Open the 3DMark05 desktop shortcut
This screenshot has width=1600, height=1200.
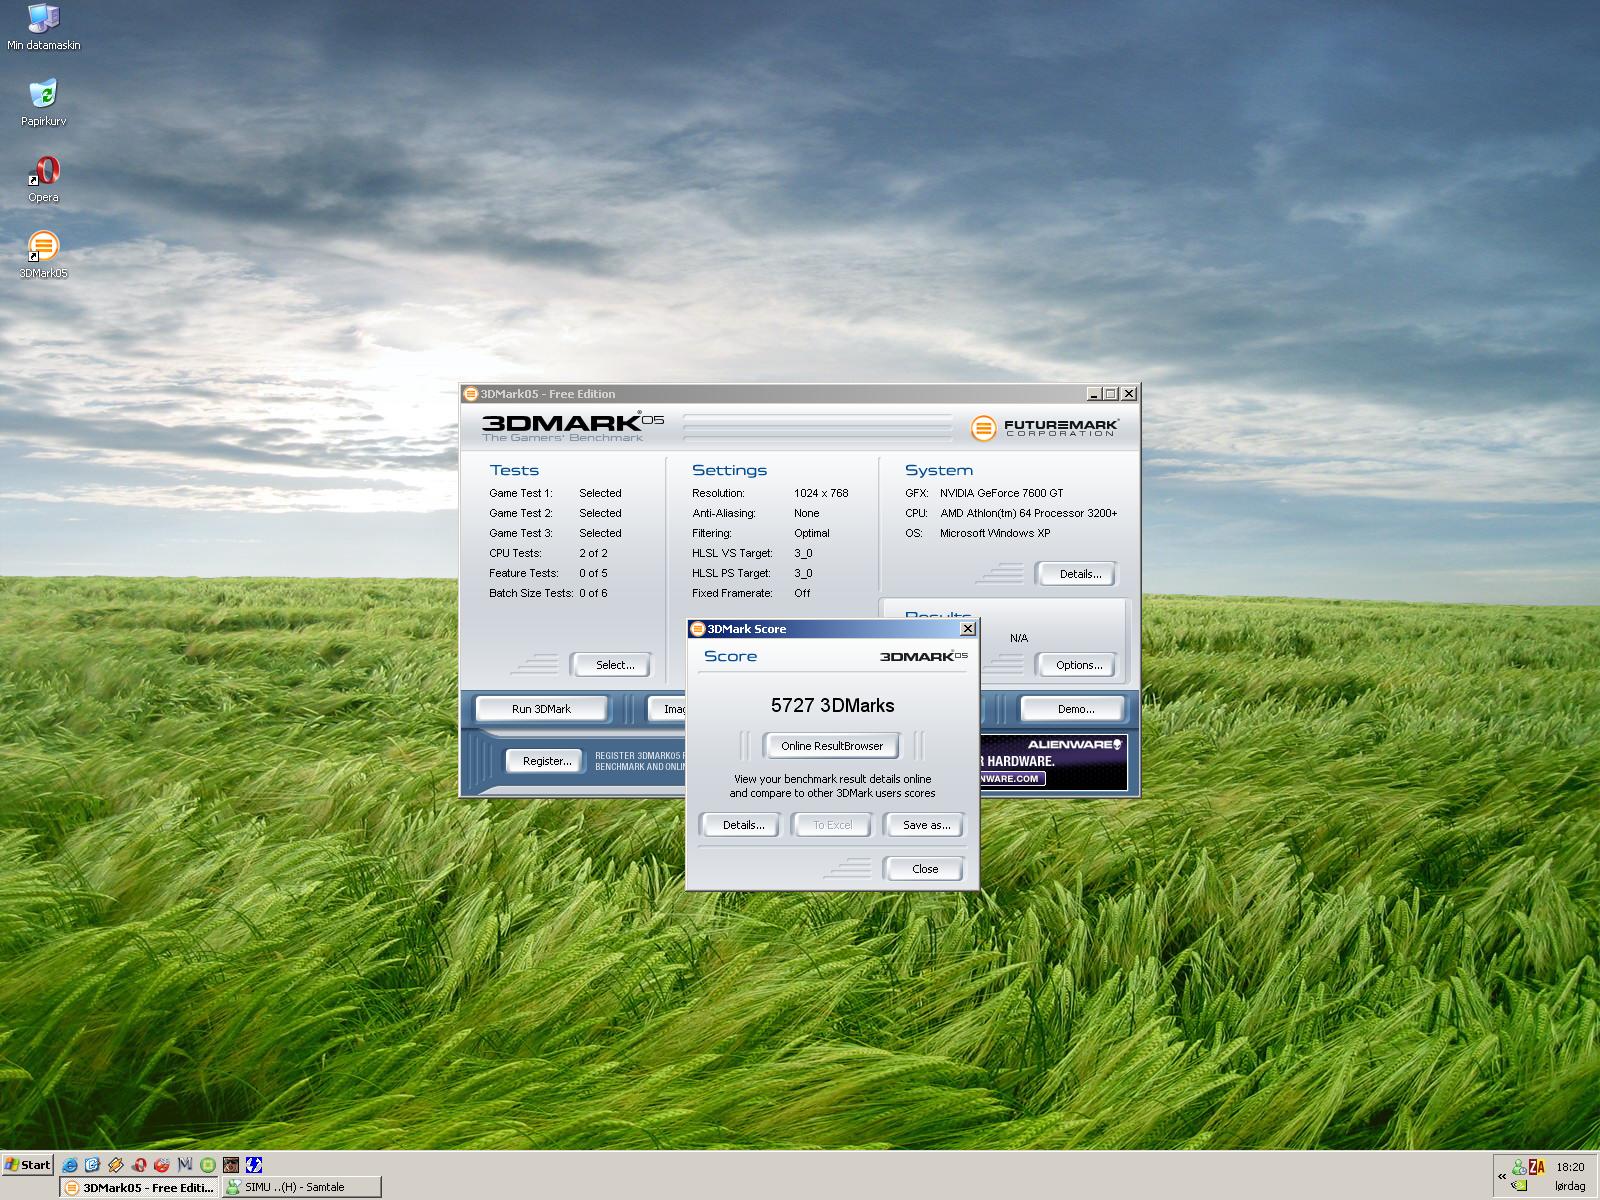pos(43,247)
